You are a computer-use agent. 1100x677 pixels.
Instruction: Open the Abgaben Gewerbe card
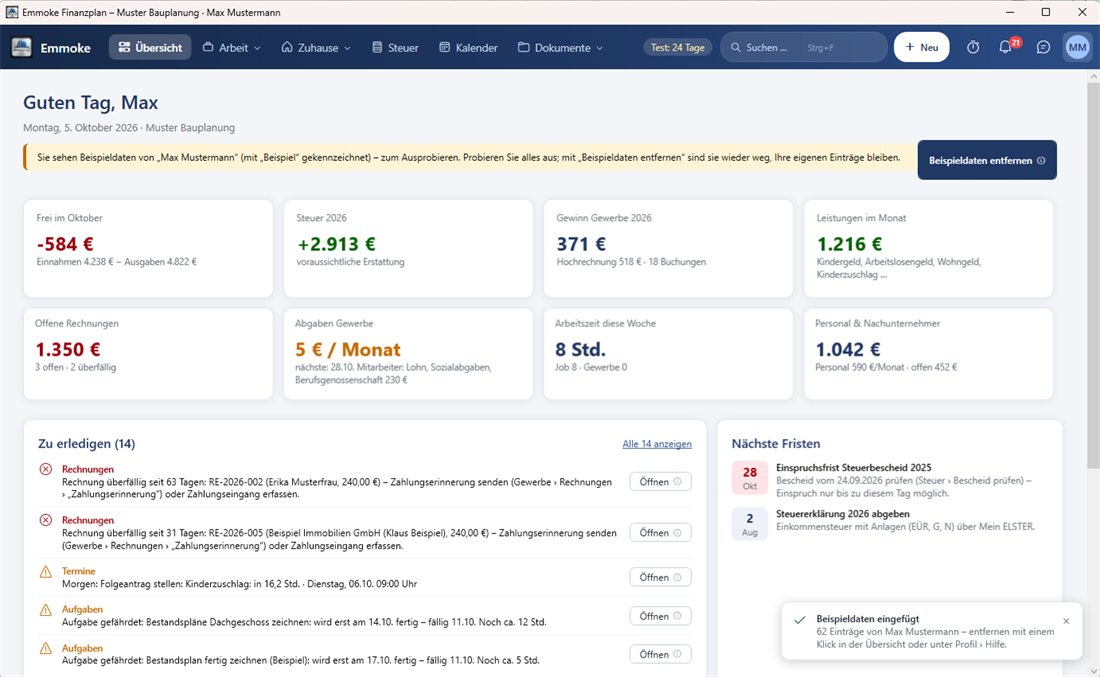(x=408, y=354)
